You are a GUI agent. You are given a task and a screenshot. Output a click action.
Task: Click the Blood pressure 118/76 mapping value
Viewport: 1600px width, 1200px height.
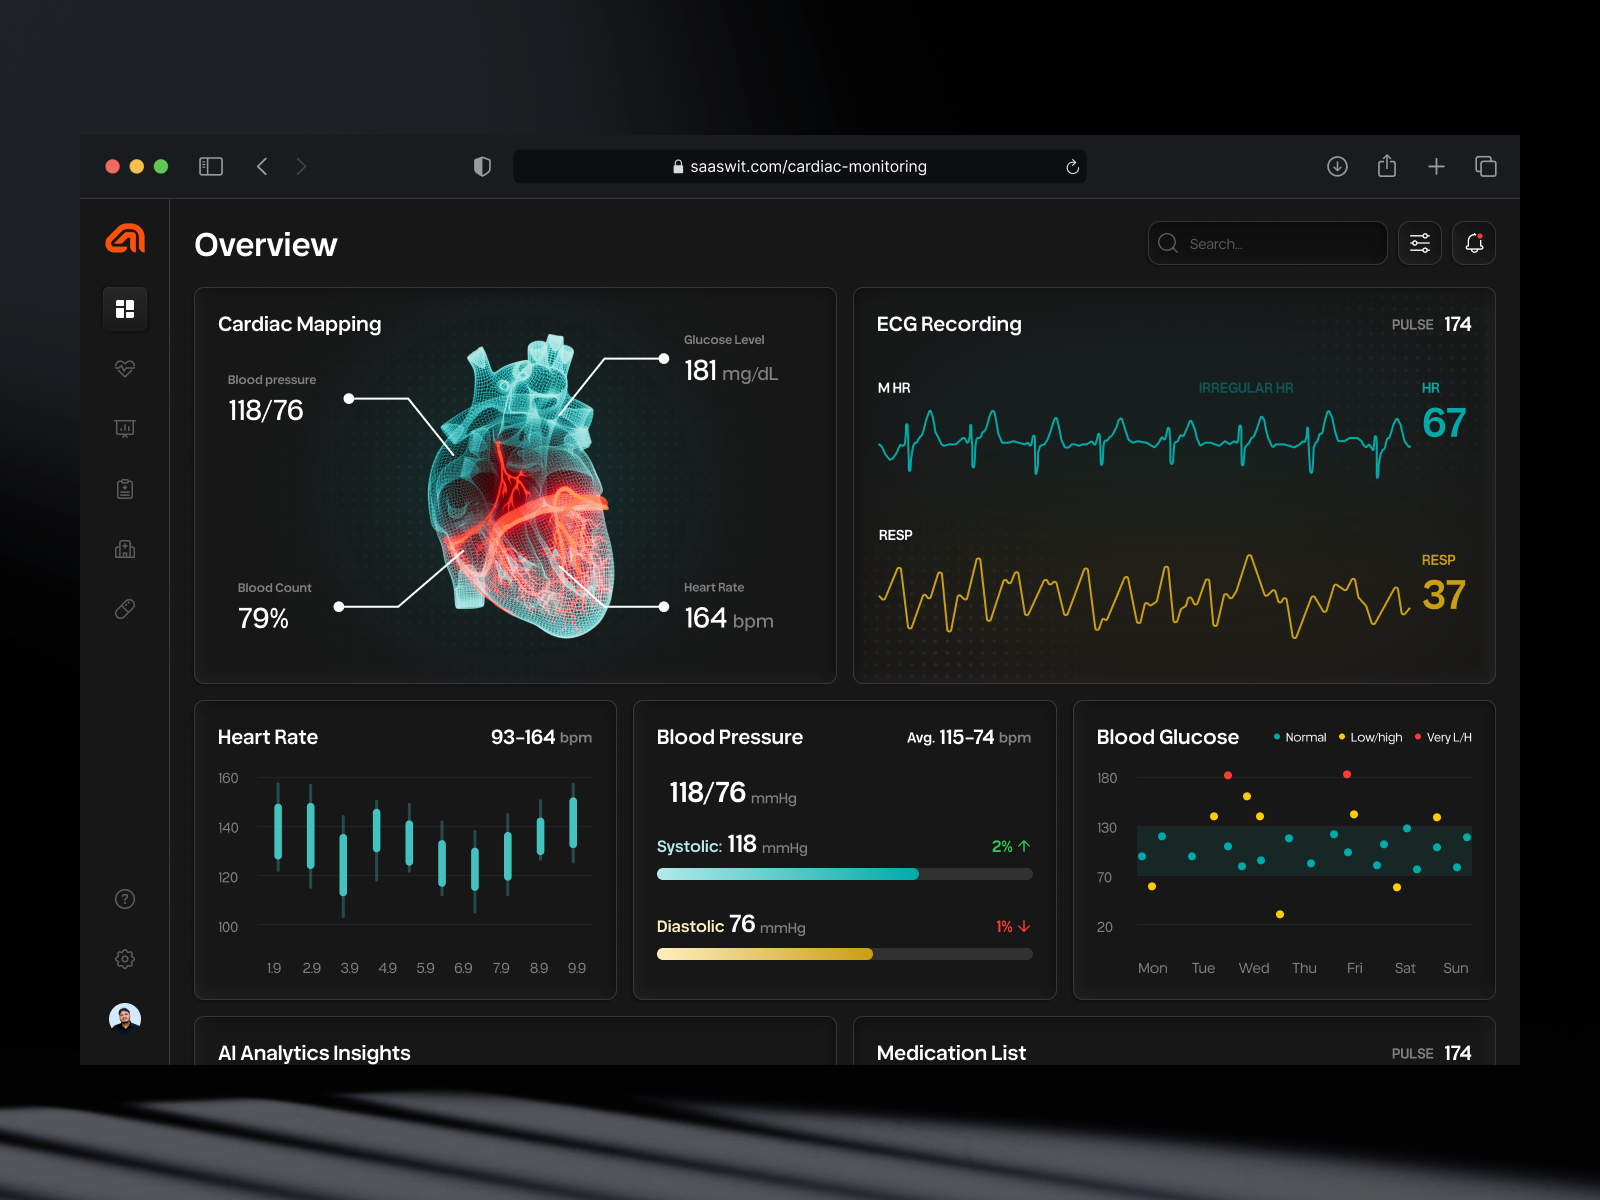pyautogui.click(x=266, y=410)
